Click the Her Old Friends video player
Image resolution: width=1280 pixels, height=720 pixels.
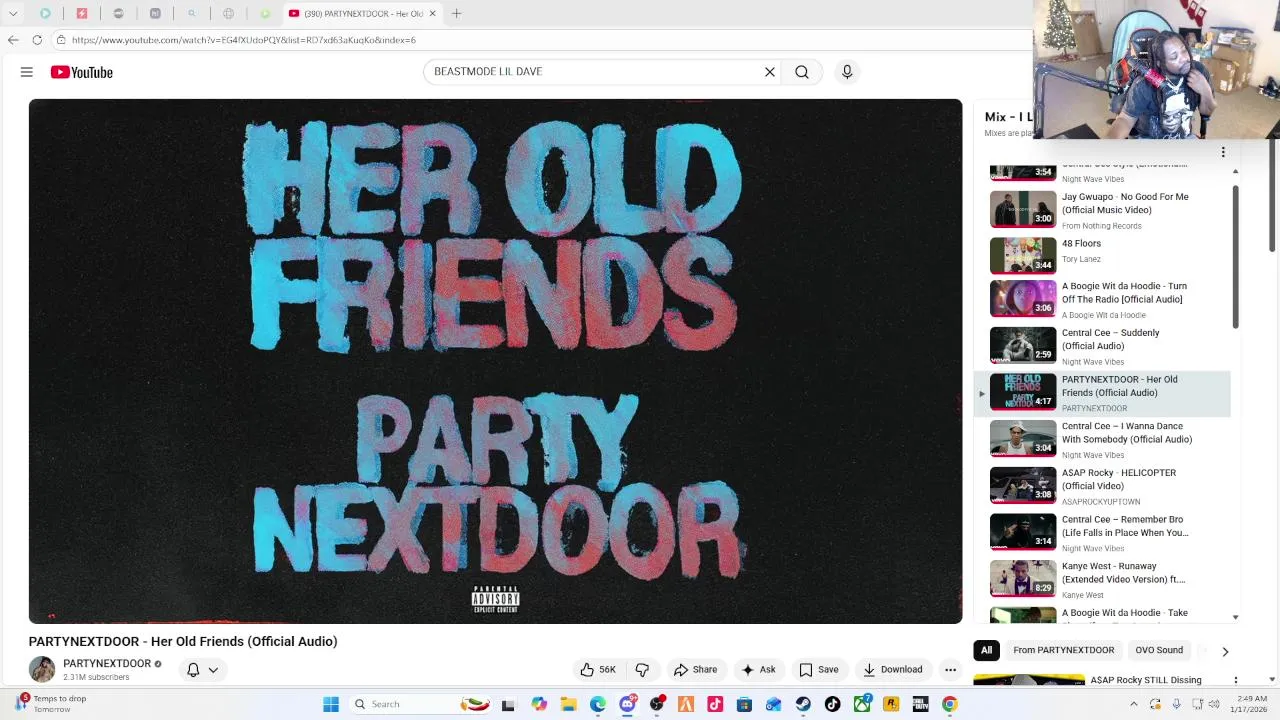point(495,361)
